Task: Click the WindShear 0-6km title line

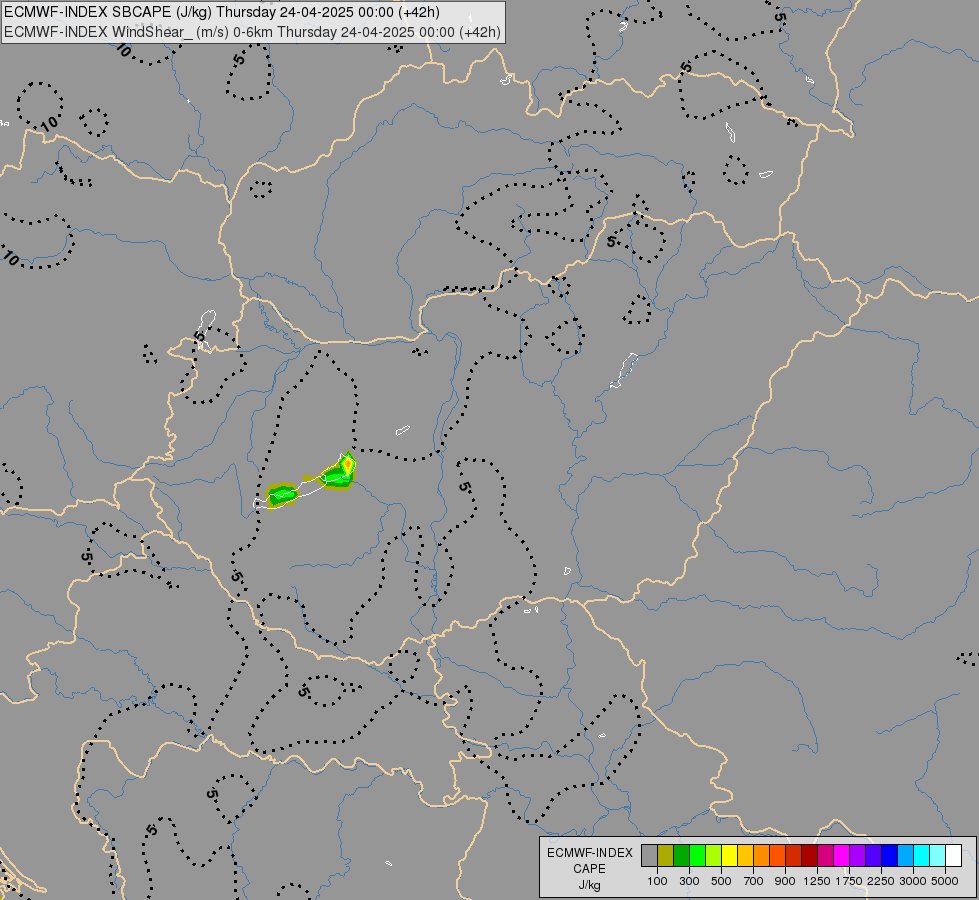Action: (252, 32)
